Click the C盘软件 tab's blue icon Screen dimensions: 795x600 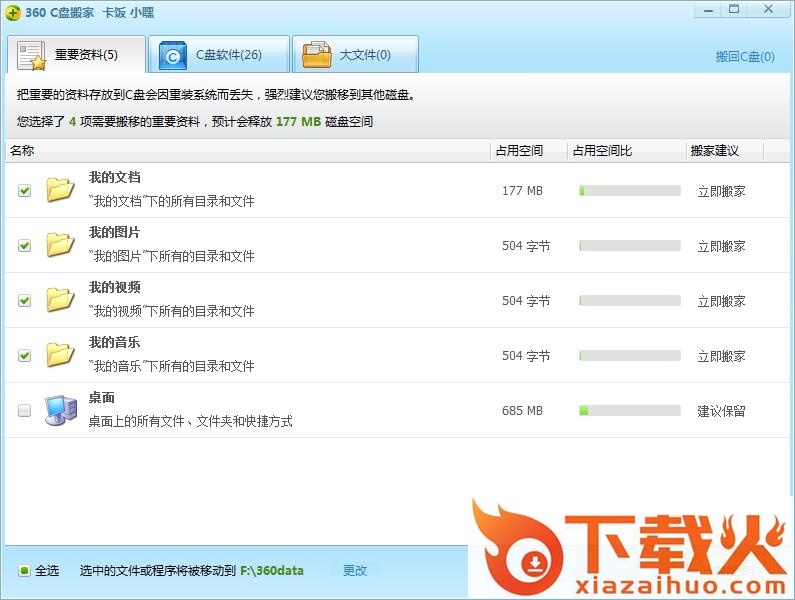(x=173, y=56)
